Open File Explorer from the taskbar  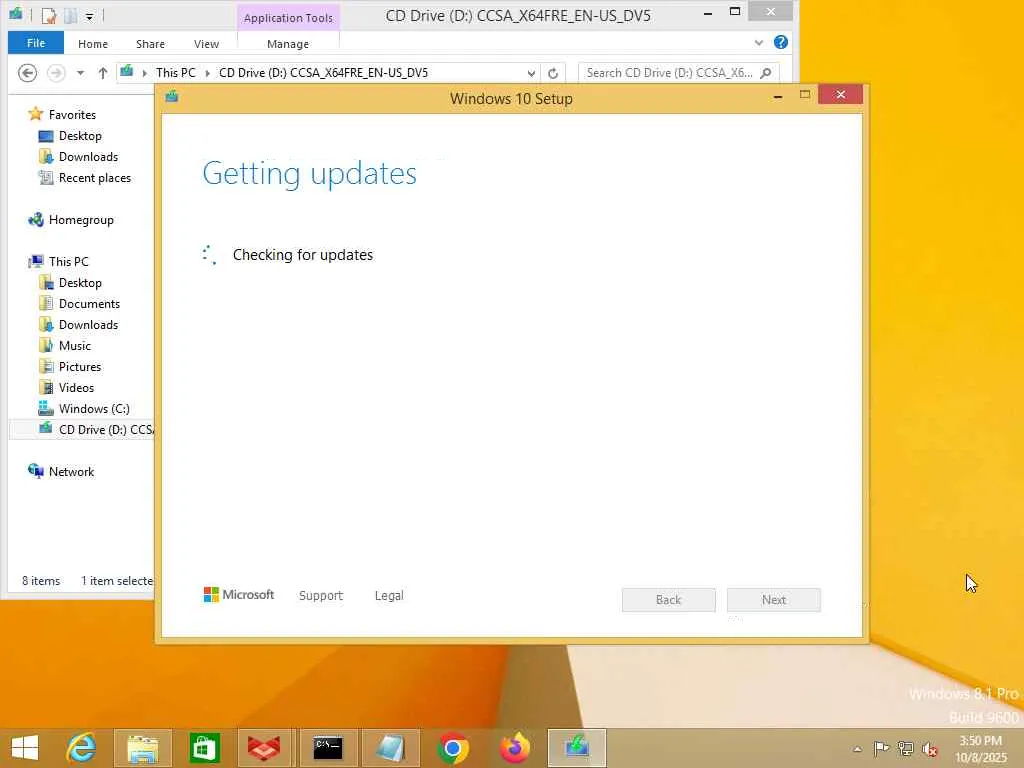coord(142,748)
